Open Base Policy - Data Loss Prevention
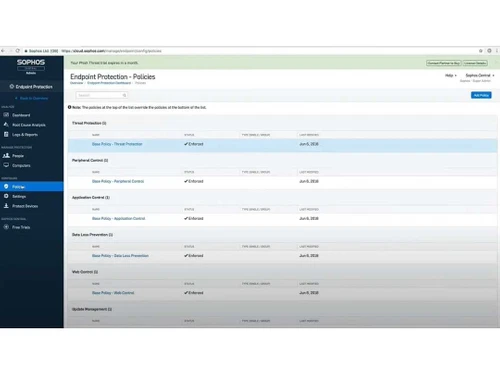 tap(120, 256)
